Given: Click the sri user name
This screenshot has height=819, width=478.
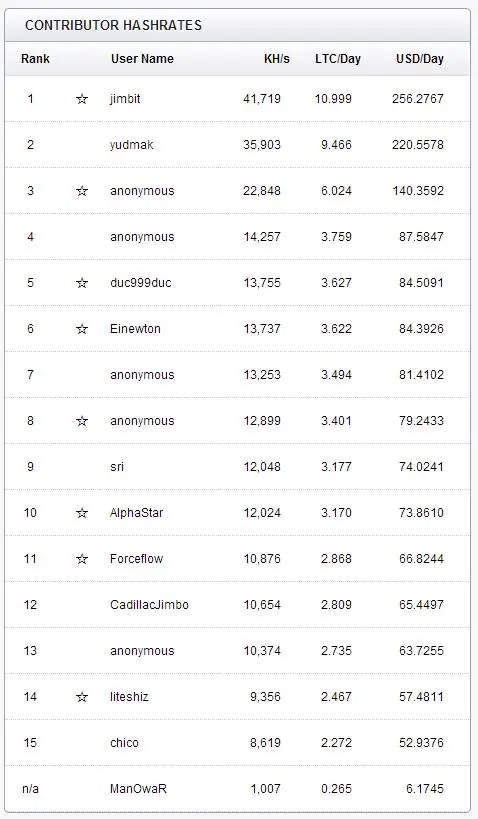Looking at the screenshot, I should pos(117,466).
